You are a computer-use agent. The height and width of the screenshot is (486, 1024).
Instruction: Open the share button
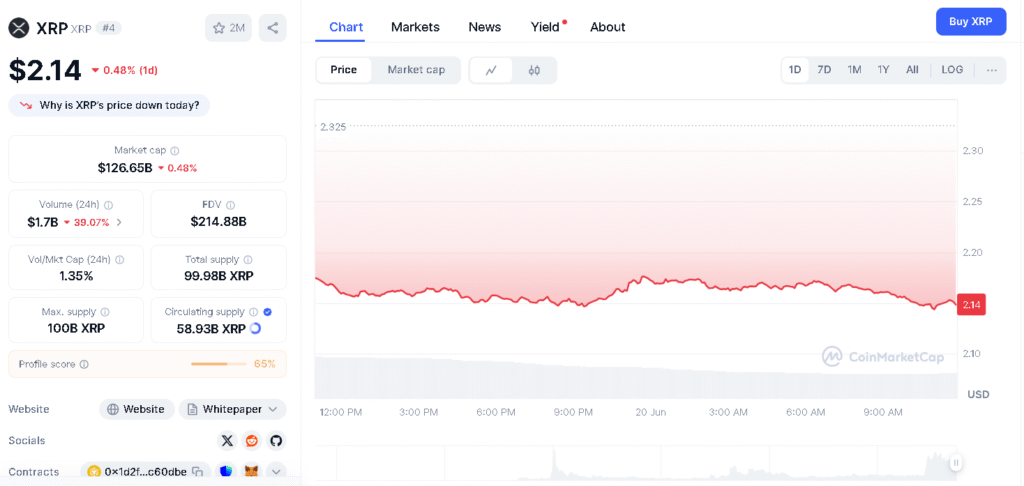[273, 27]
